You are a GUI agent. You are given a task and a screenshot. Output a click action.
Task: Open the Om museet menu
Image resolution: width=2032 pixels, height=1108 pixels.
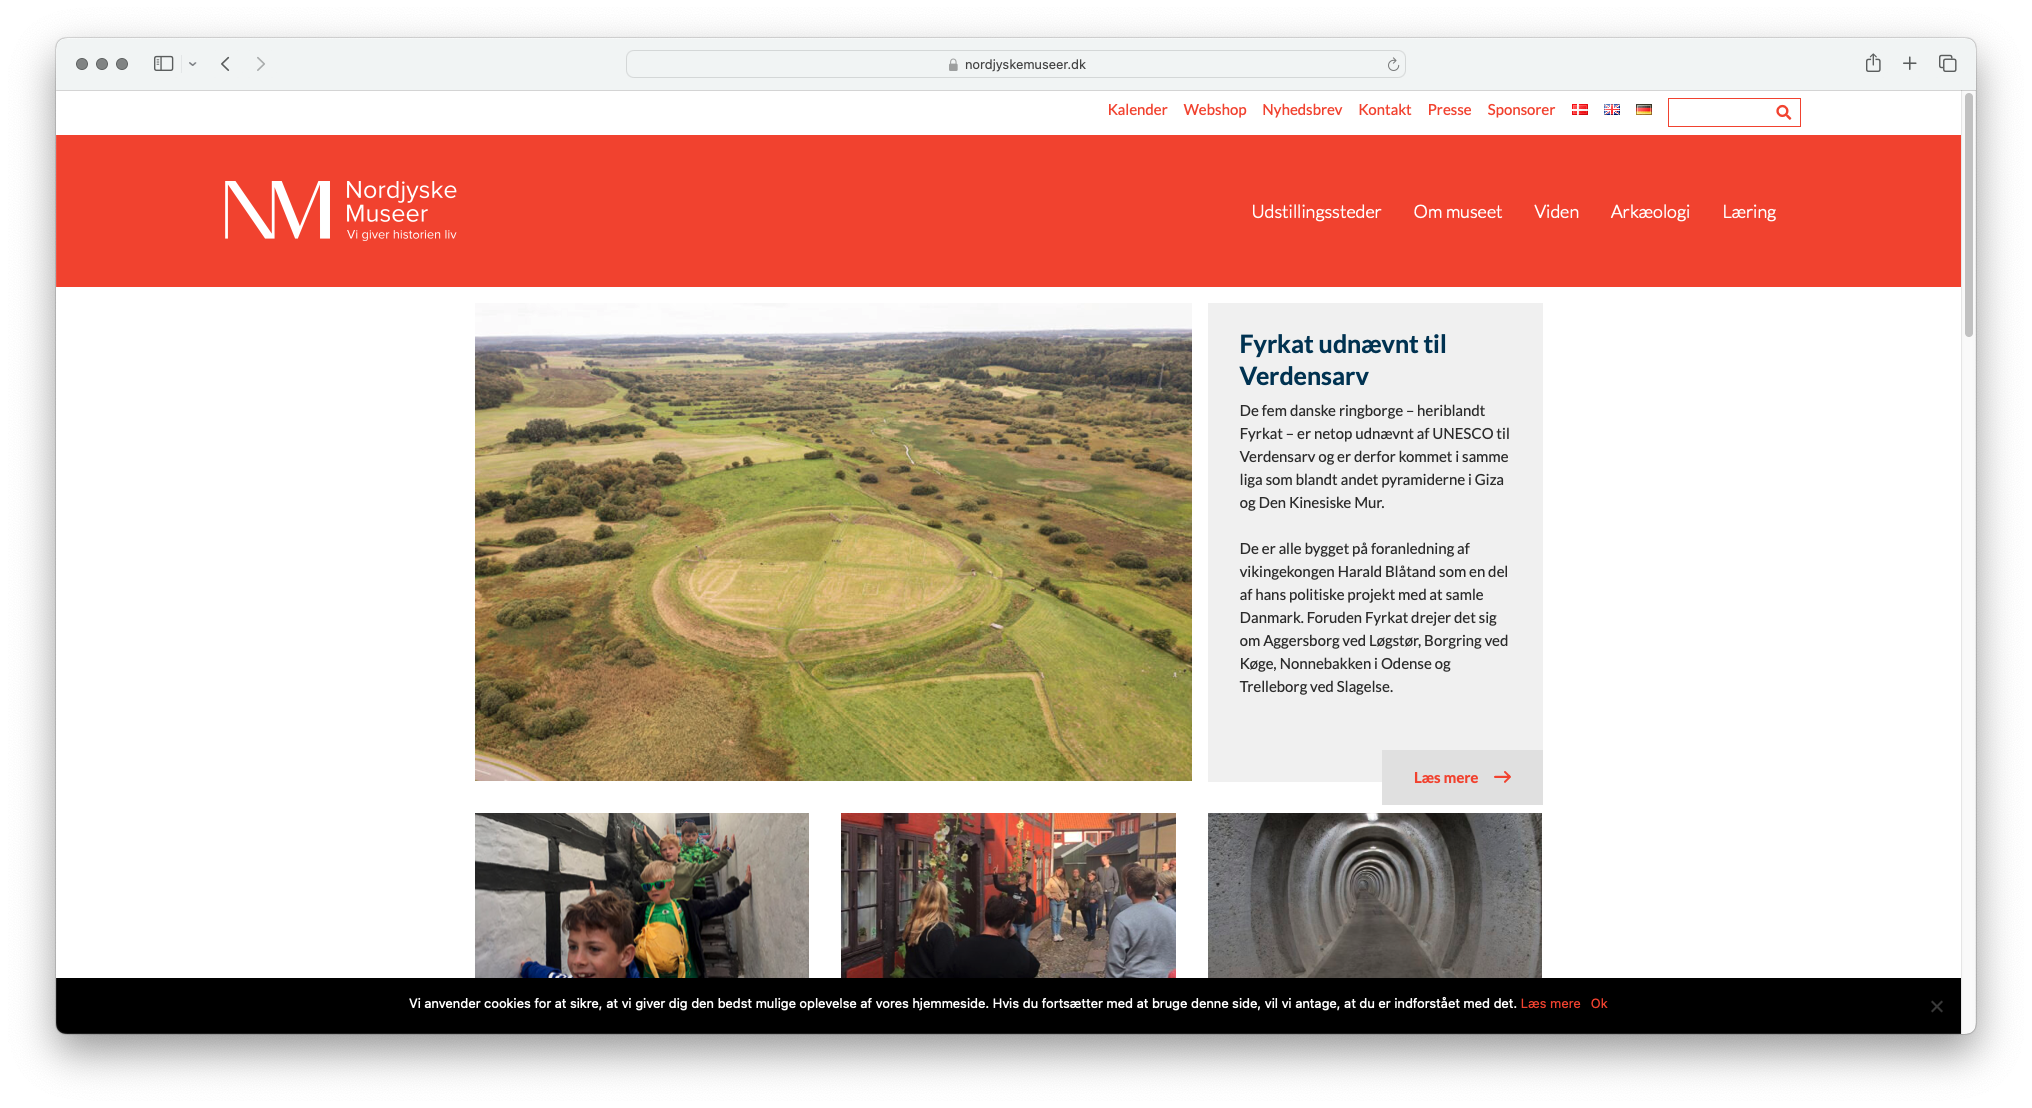coord(1457,212)
